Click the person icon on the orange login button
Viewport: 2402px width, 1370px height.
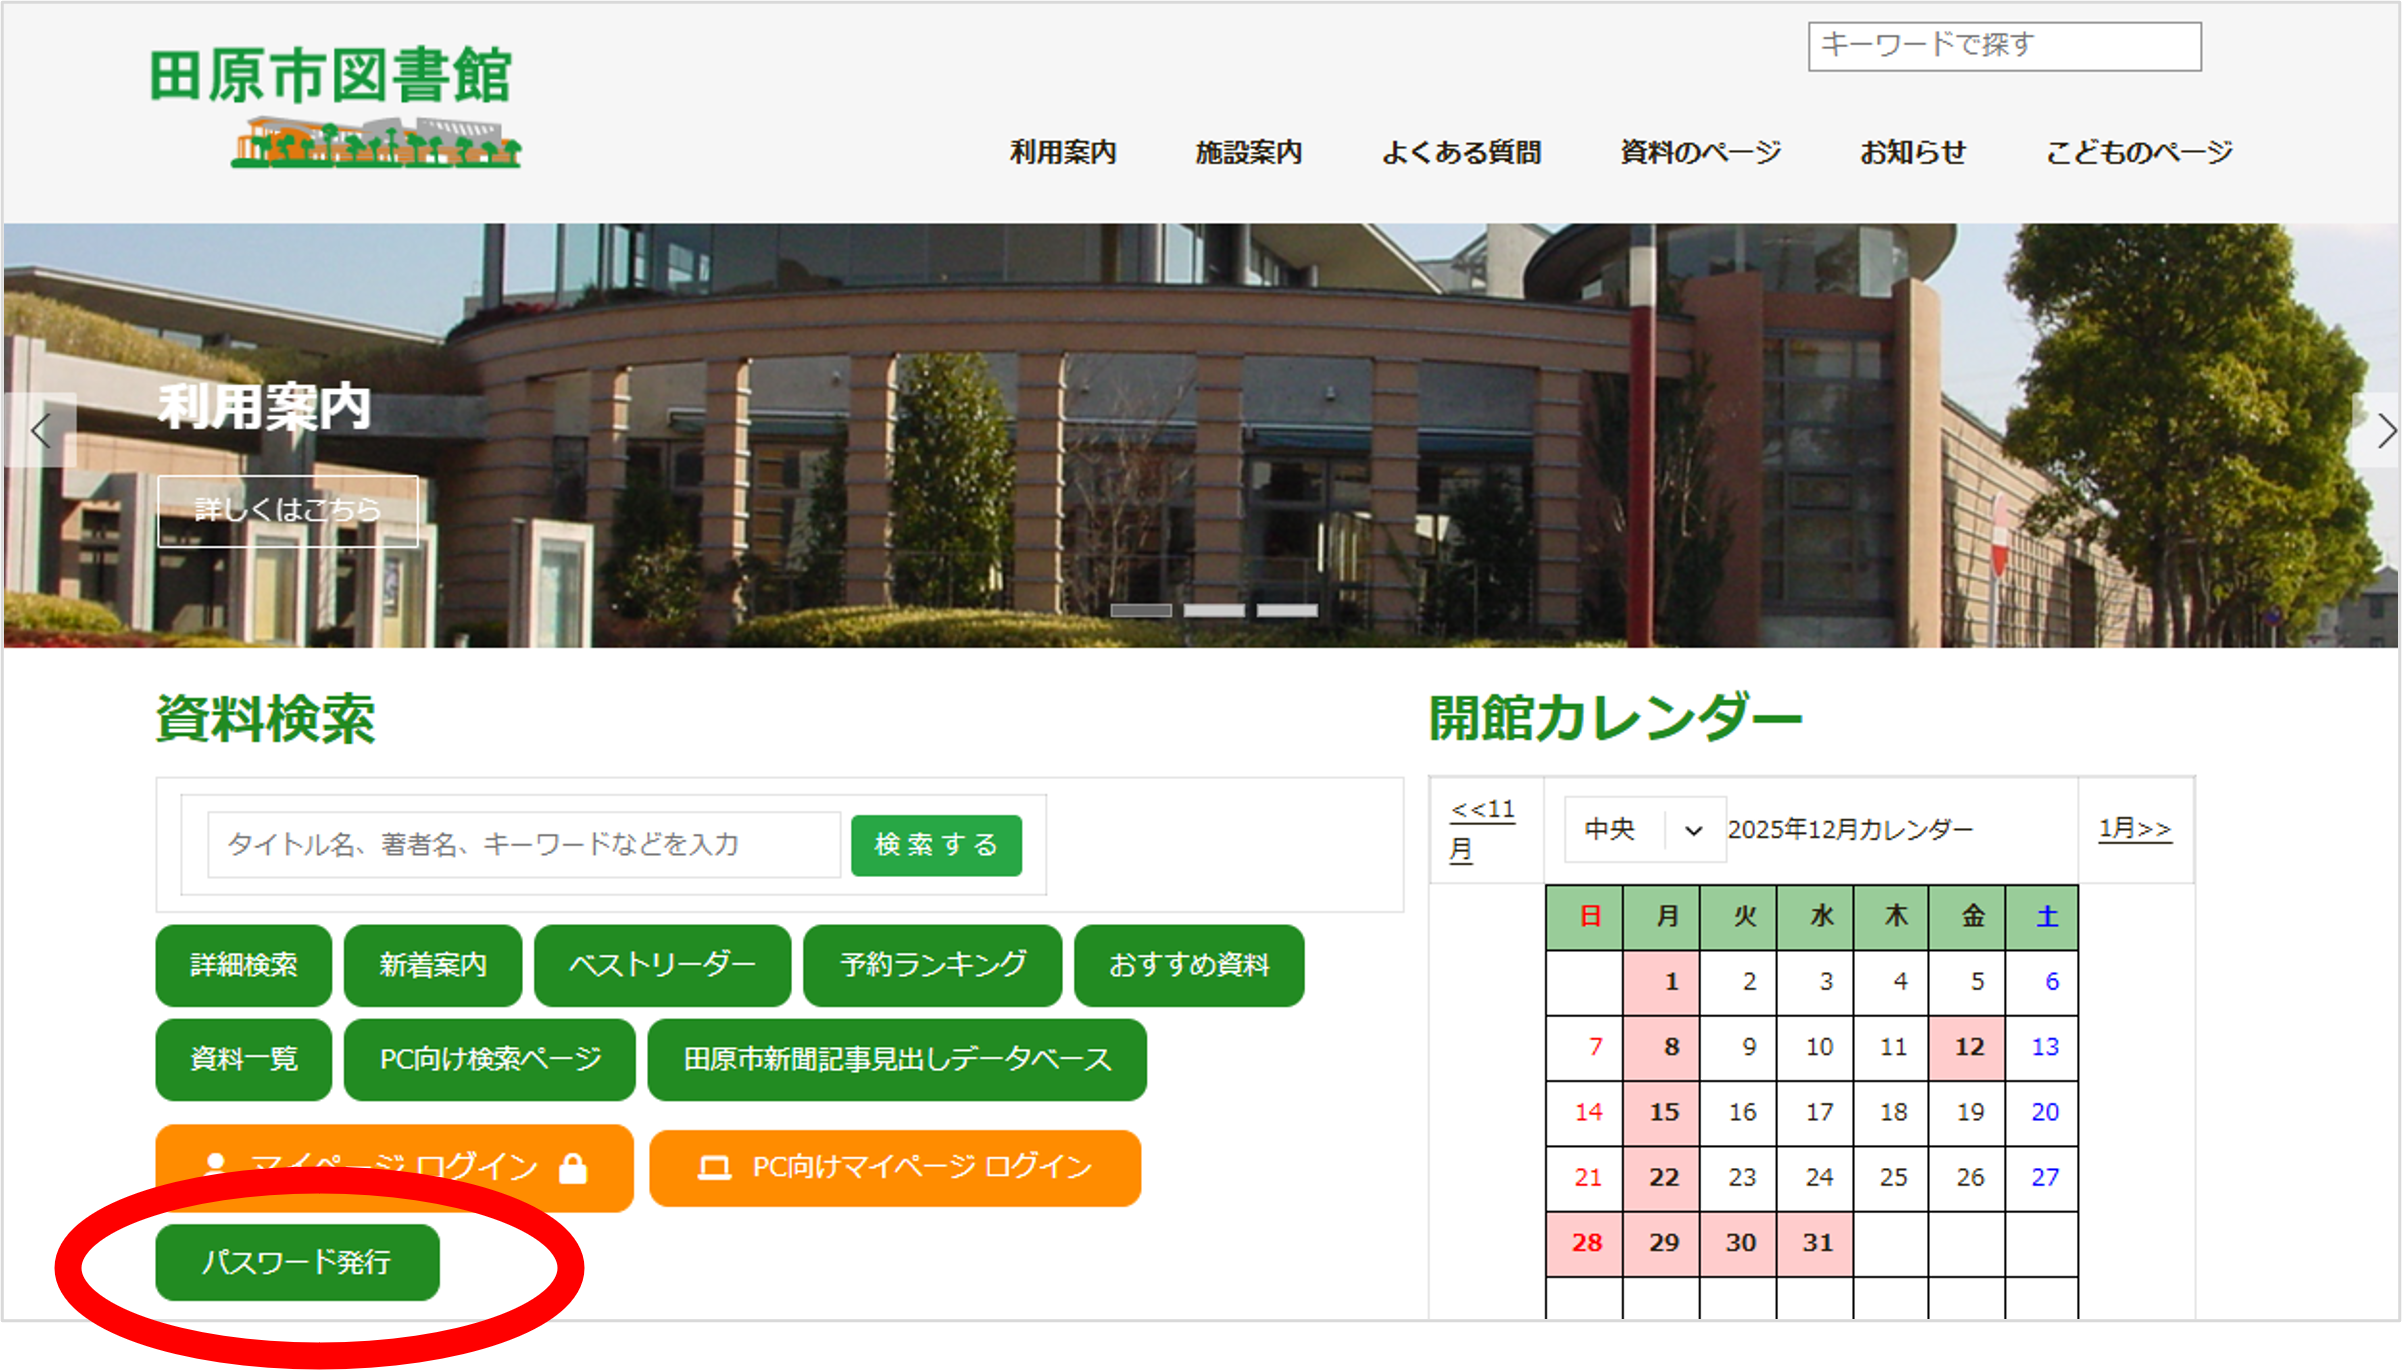(214, 1164)
